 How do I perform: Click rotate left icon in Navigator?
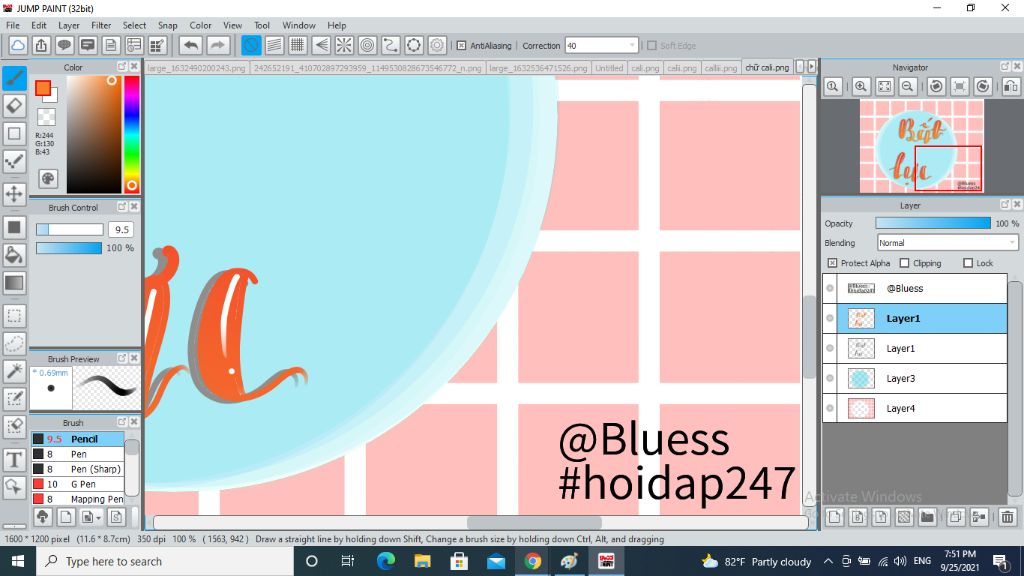pos(936,86)
